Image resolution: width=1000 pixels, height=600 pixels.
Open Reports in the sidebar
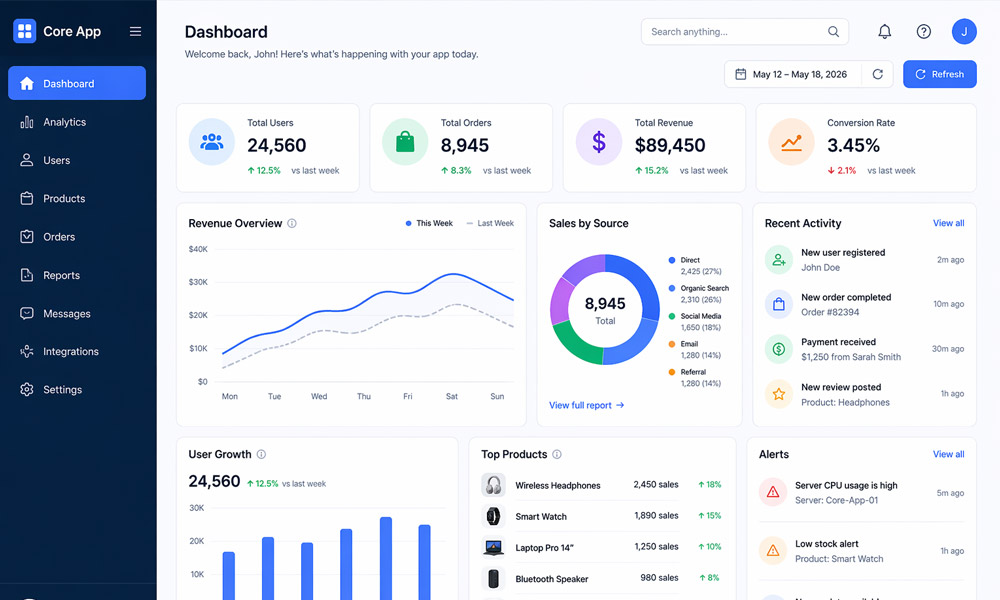pos(77,275)
